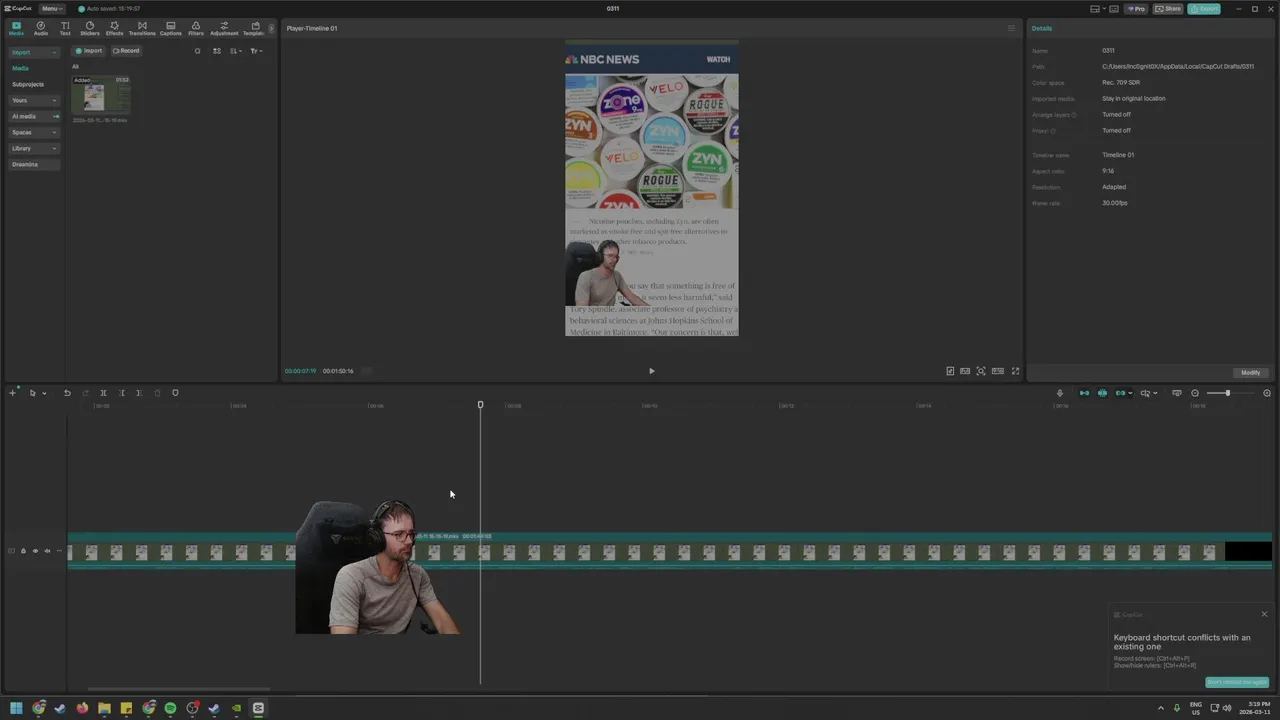The image size is (1280, 720).
Task: Expand the Import section in sidebar
Action: (x=34, y=52)
